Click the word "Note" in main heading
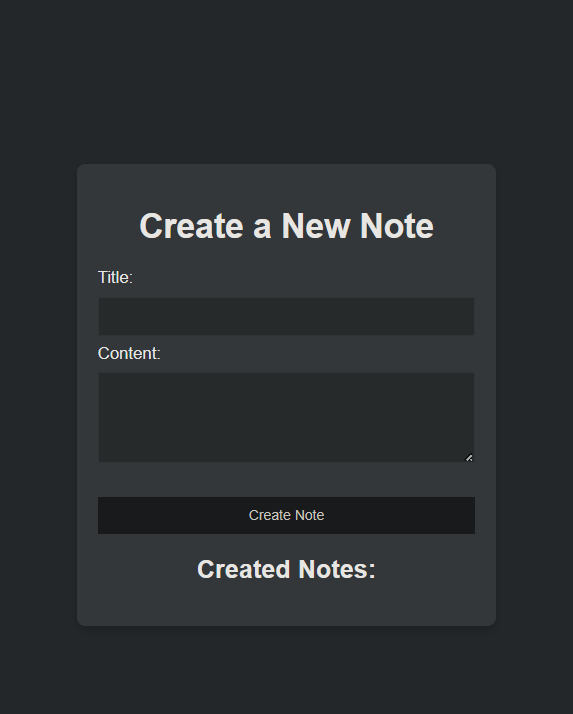Viewport: 573px width, 714px height. click(397, 226)
